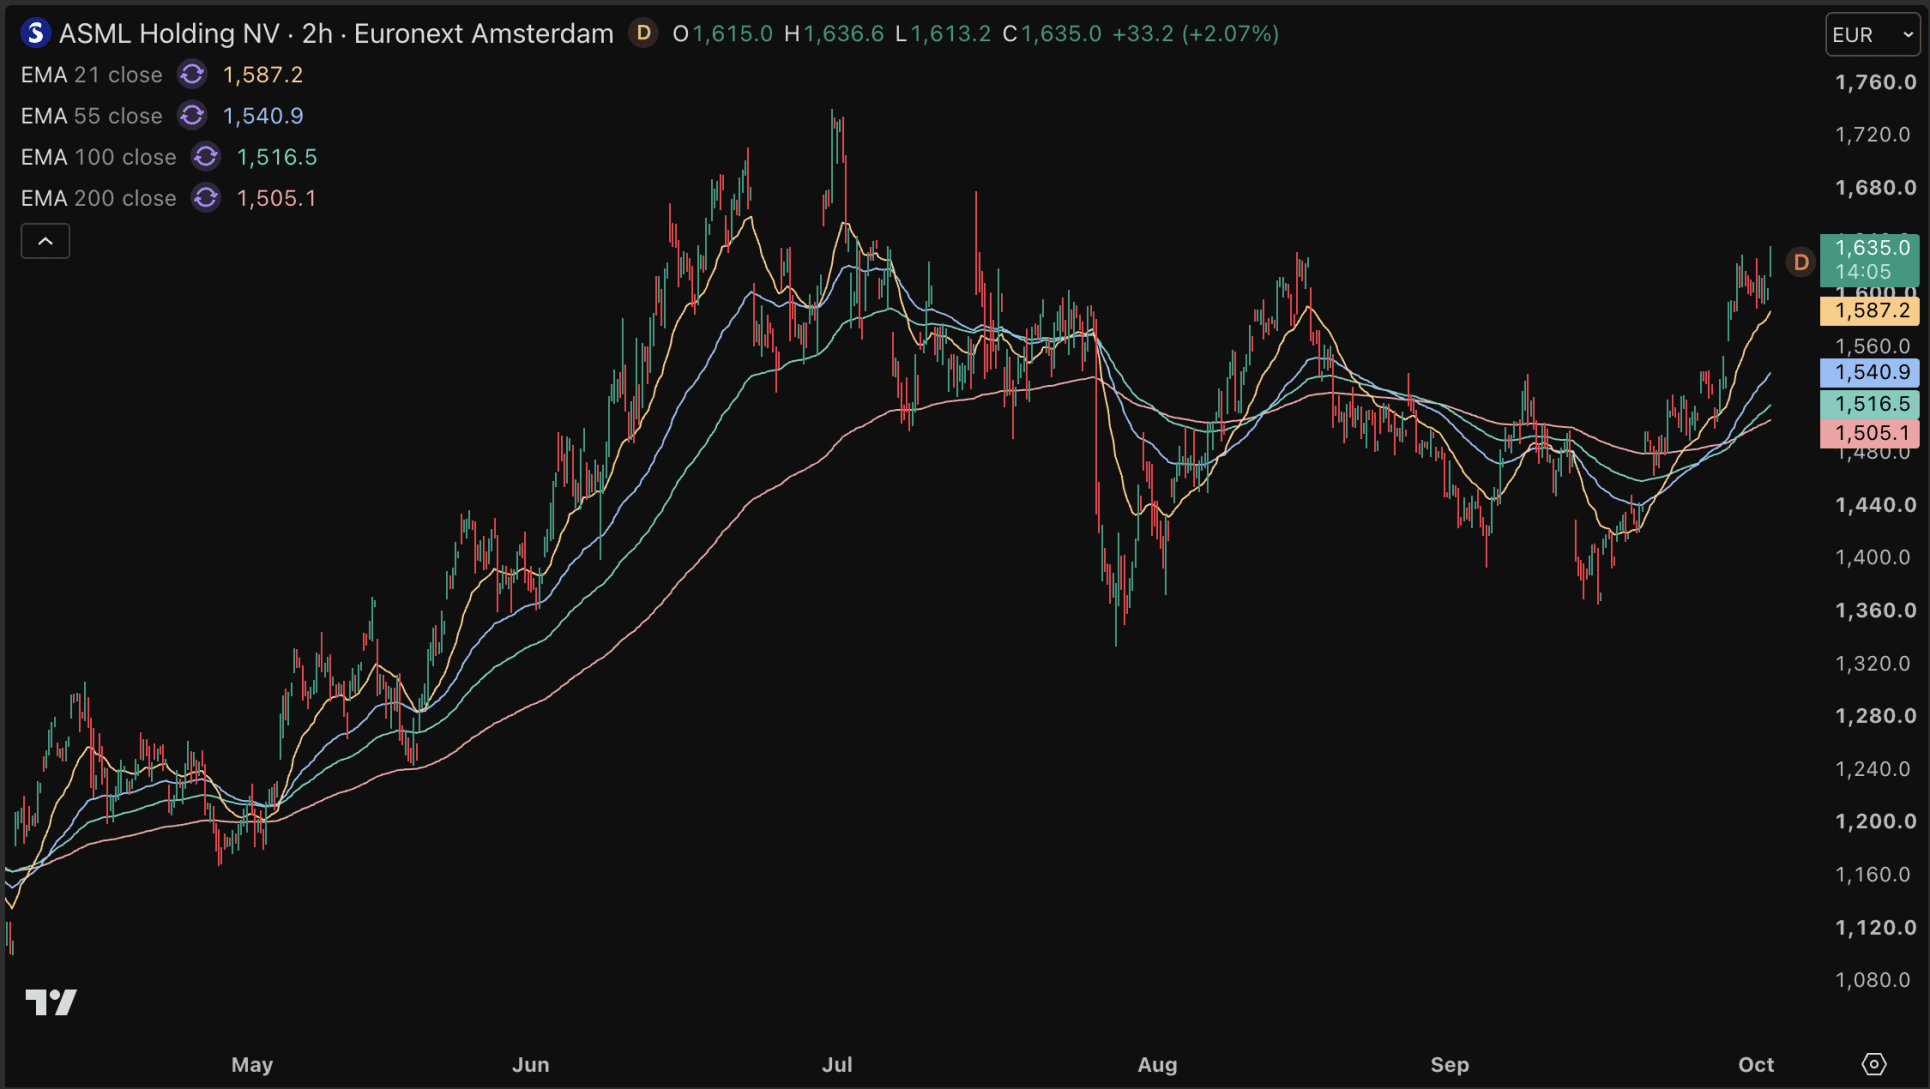Click the pink 1,505.1 axis price tag

(x=1870, y=433)
